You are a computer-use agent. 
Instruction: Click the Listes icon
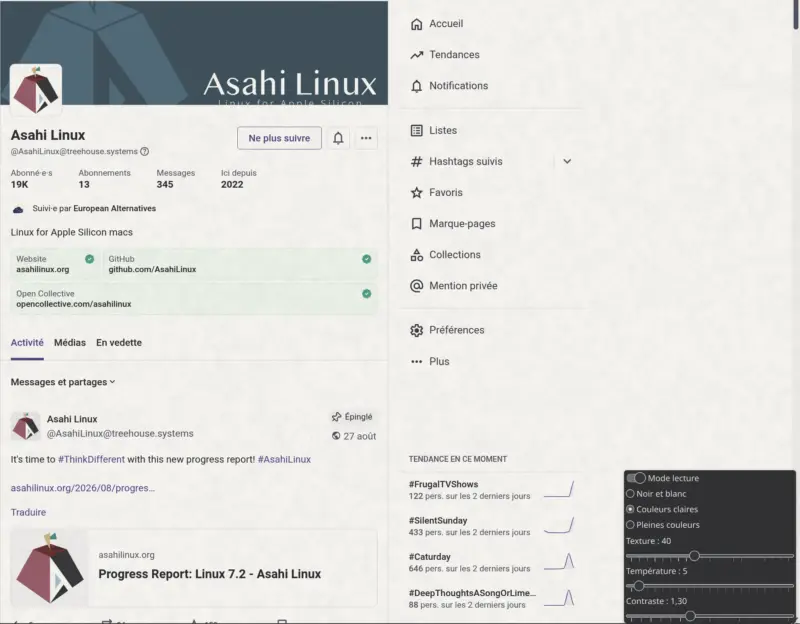tap(416, 131)
